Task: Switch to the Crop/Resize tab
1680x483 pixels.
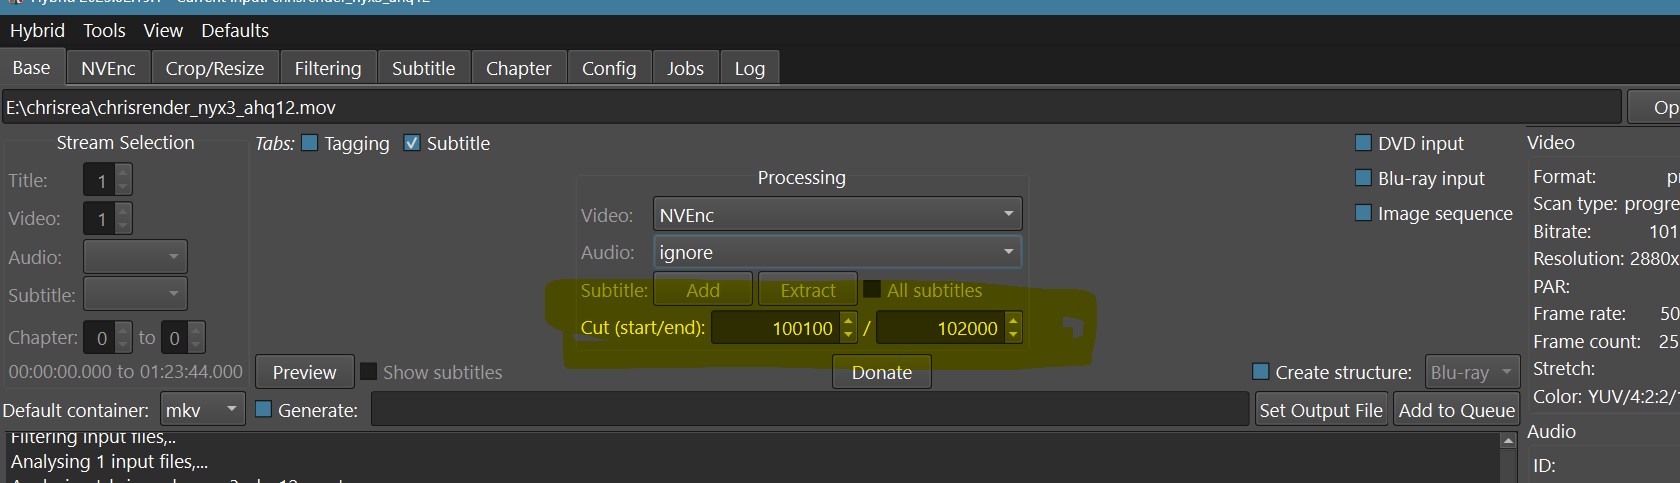Action: pyautogui.click(x=215, y=68)
